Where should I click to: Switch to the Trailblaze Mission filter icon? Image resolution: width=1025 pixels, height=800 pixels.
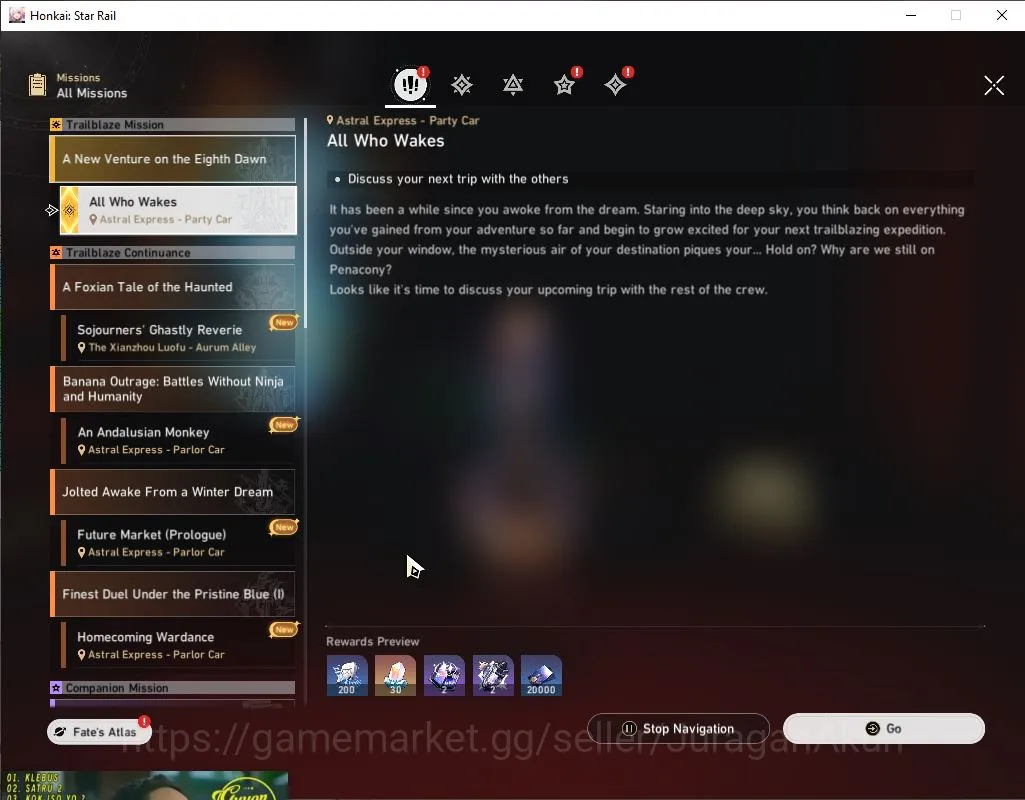[x=462, y=85]
